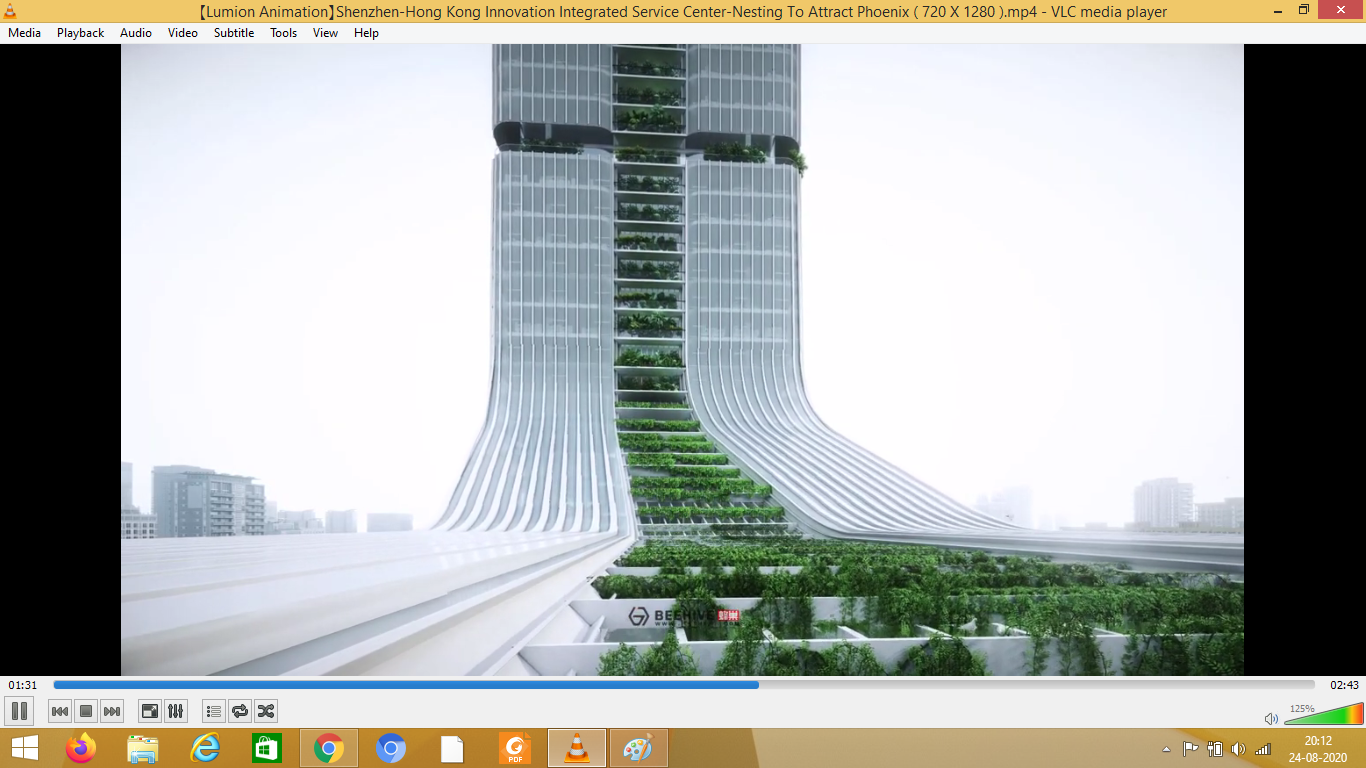Pause the video playback
1366x768 pixels.
pyautogui.click(x=20, y=711)
